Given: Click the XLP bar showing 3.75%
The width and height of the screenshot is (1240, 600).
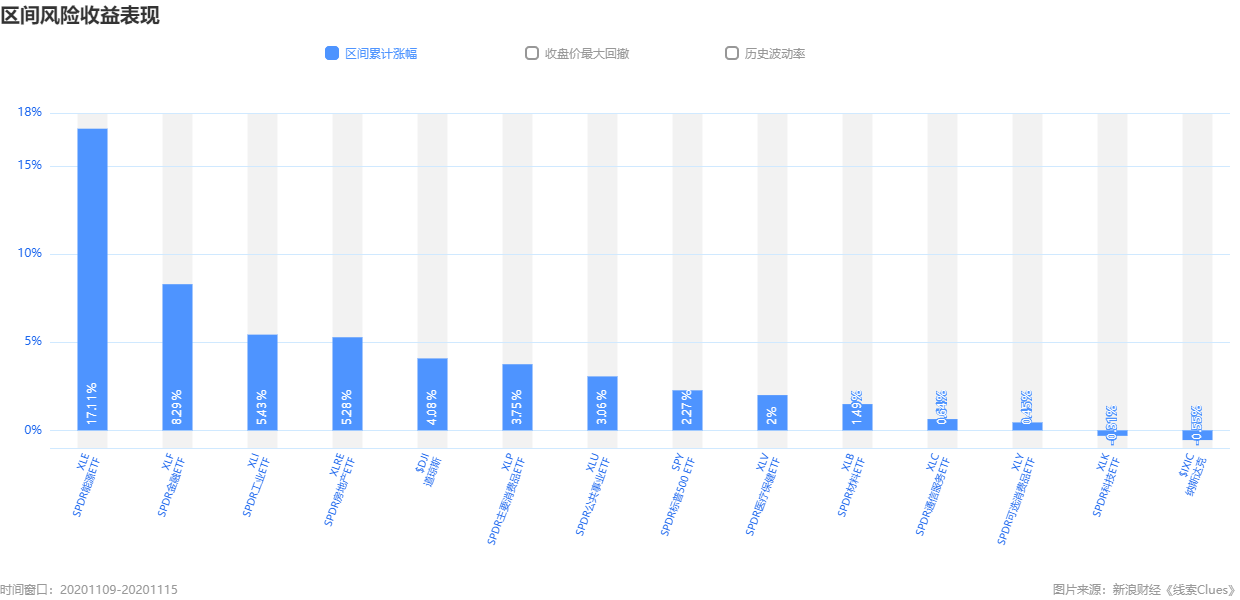Looking at the screenshot, I should 517,398.
